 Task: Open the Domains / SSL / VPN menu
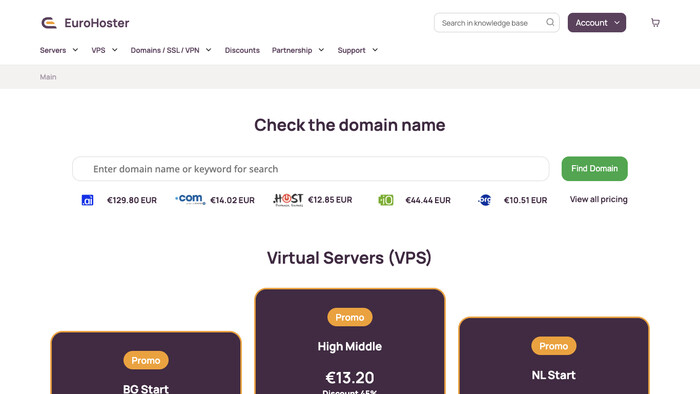click(165, 50)
